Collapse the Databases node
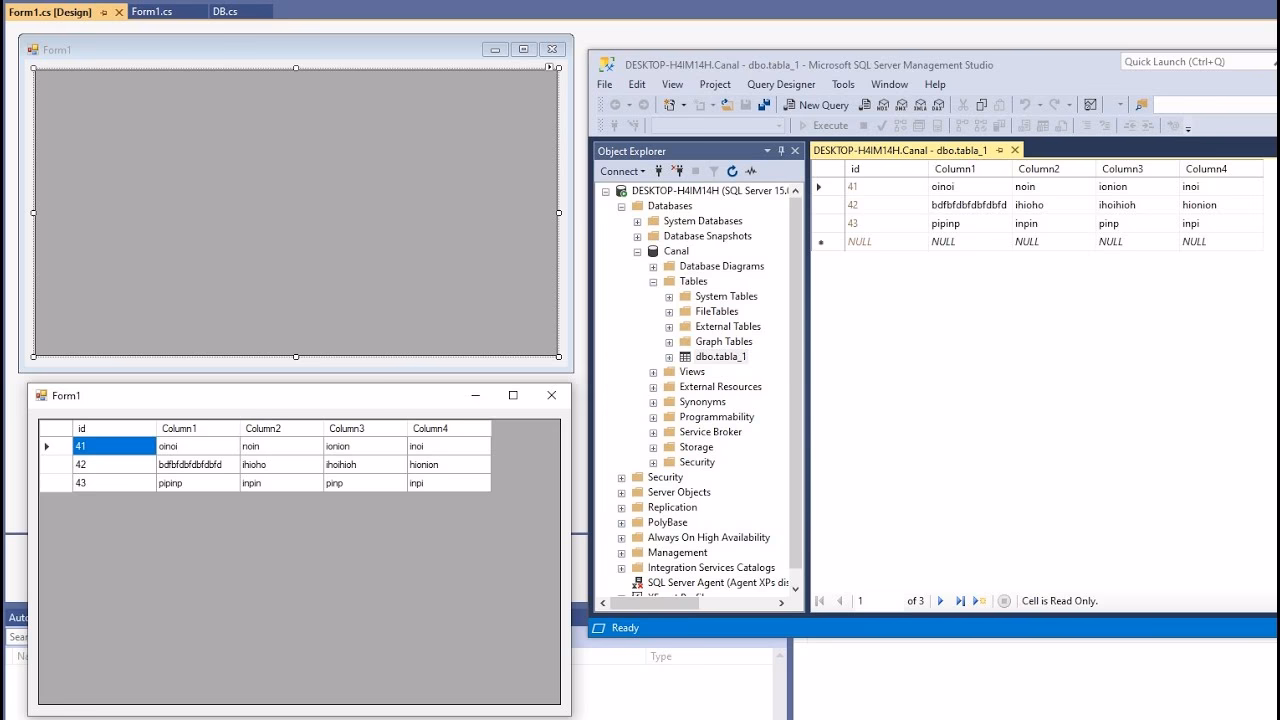The image size is (1280, 720). click(621, 206)
